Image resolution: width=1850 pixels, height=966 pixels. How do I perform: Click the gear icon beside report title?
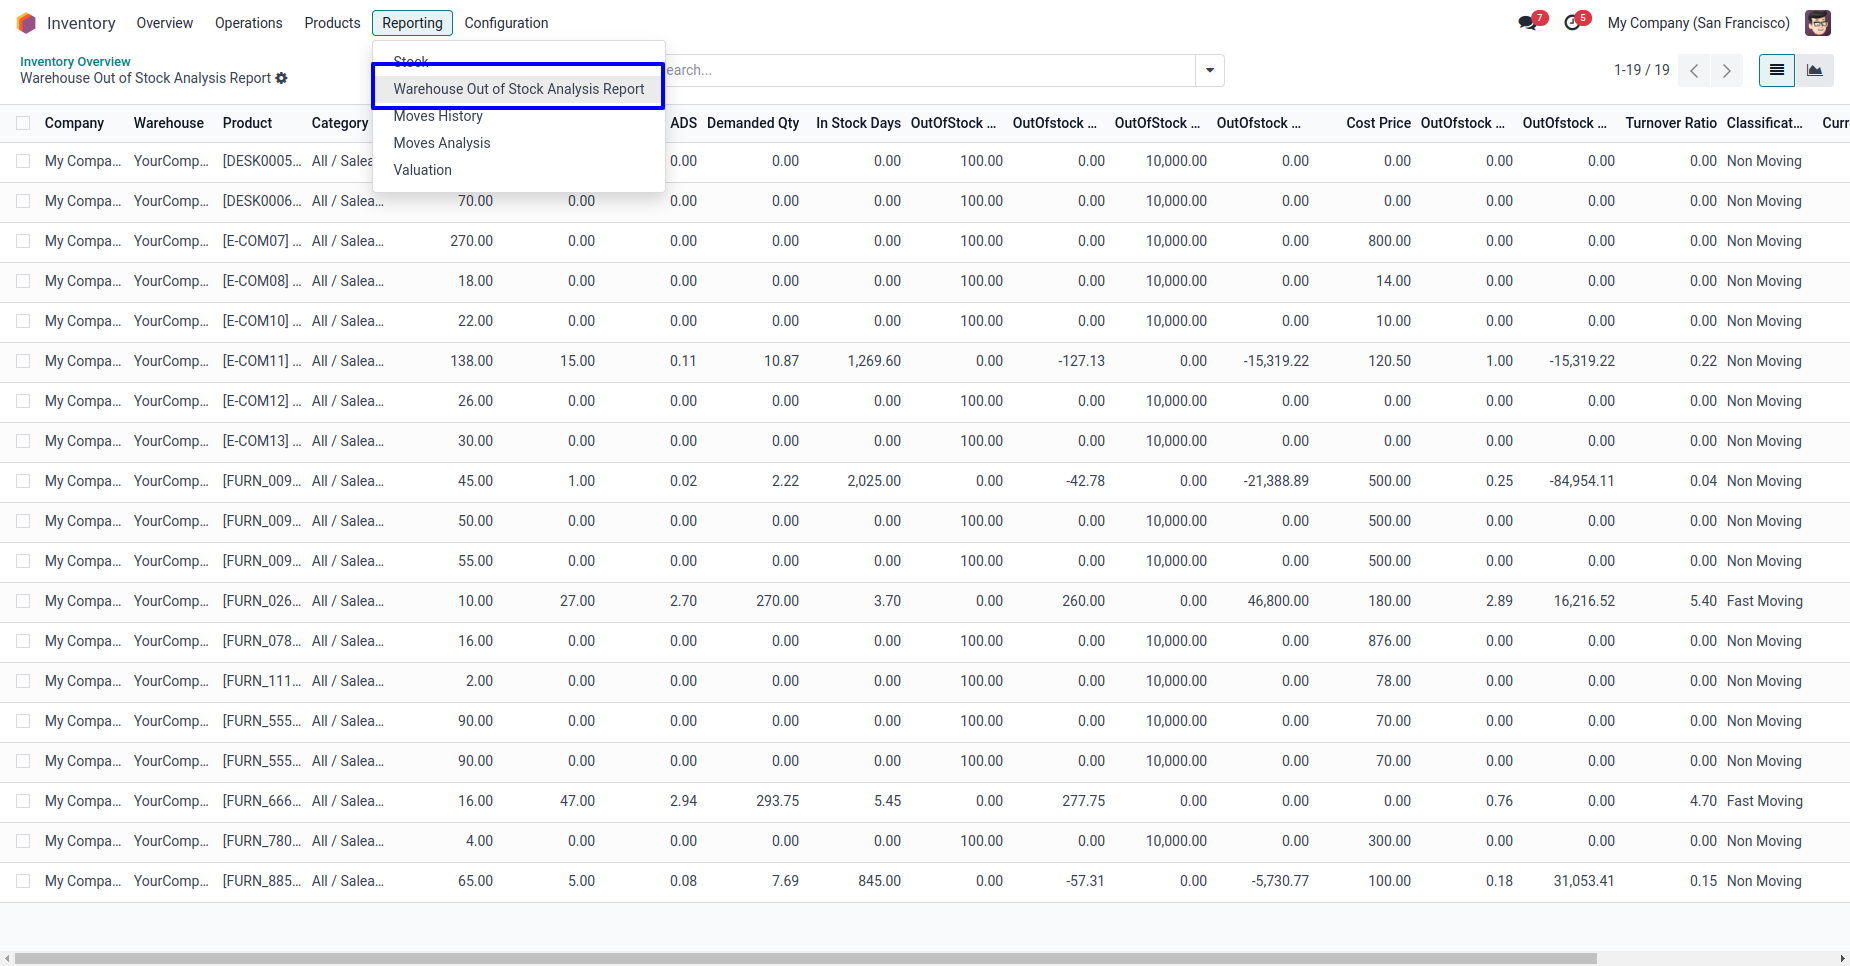click(x=282, y=78)
